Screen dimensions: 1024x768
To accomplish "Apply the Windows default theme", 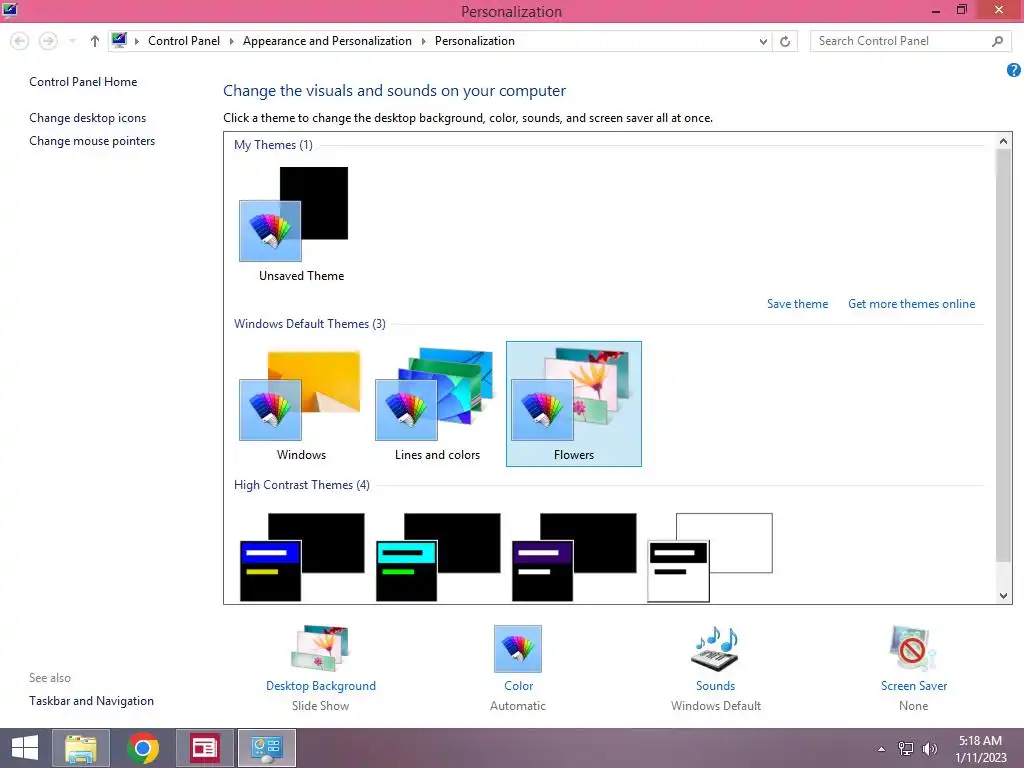I will point(300,396).
